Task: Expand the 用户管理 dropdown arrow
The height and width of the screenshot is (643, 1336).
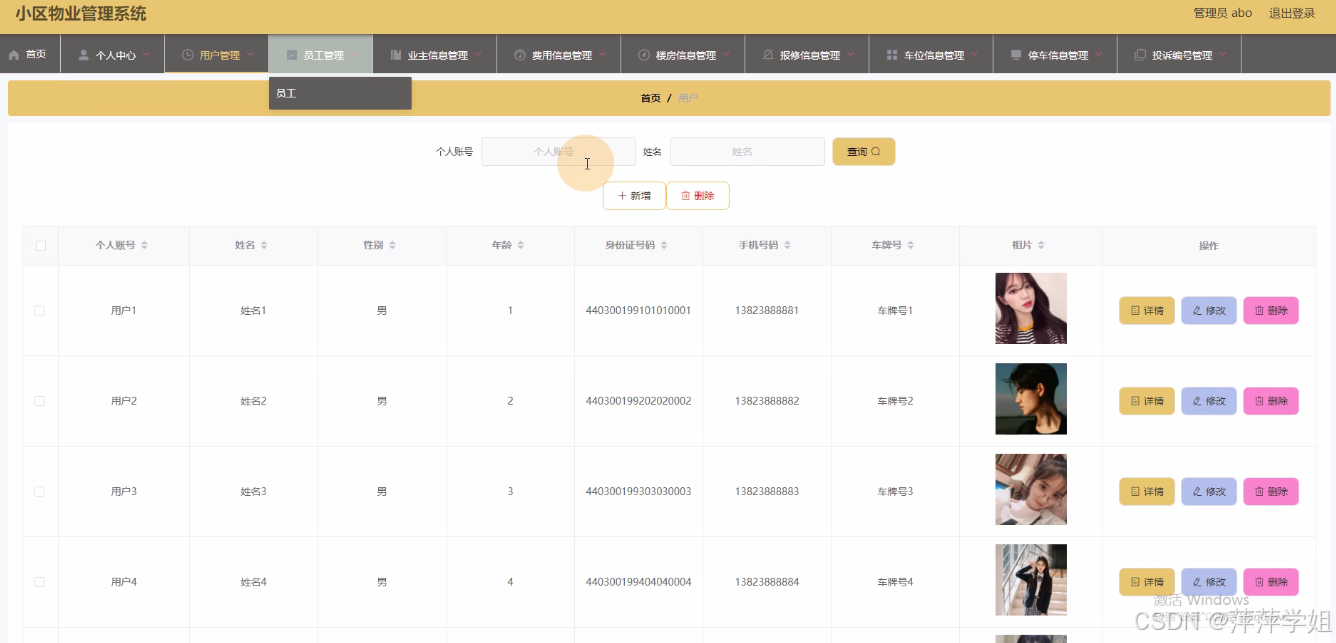Action: pos(250,55)
